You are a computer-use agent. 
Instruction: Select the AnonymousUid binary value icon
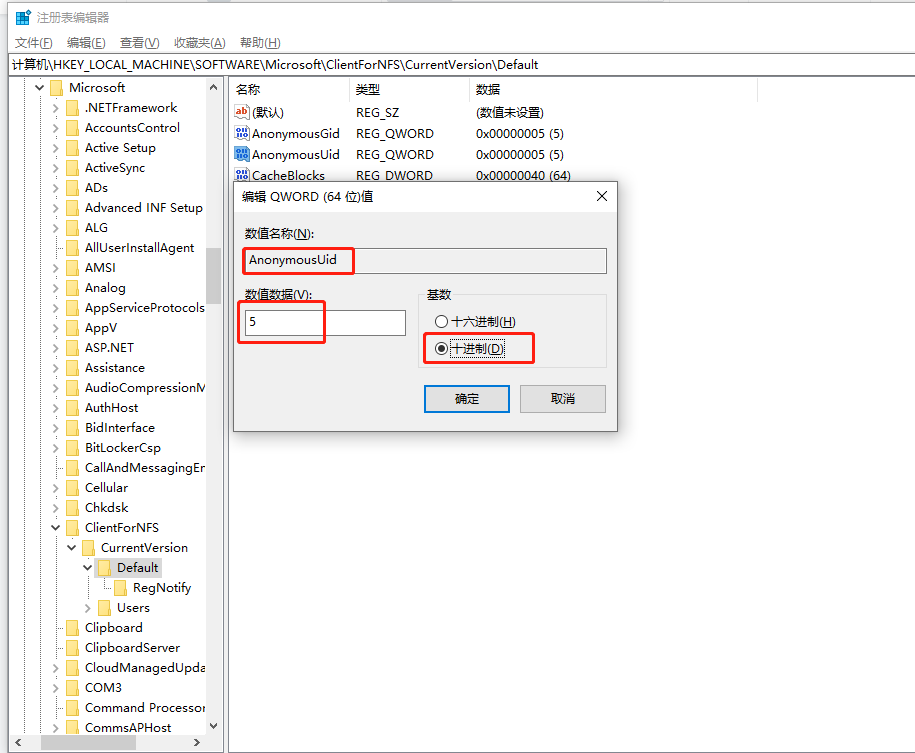coord(242,154)
